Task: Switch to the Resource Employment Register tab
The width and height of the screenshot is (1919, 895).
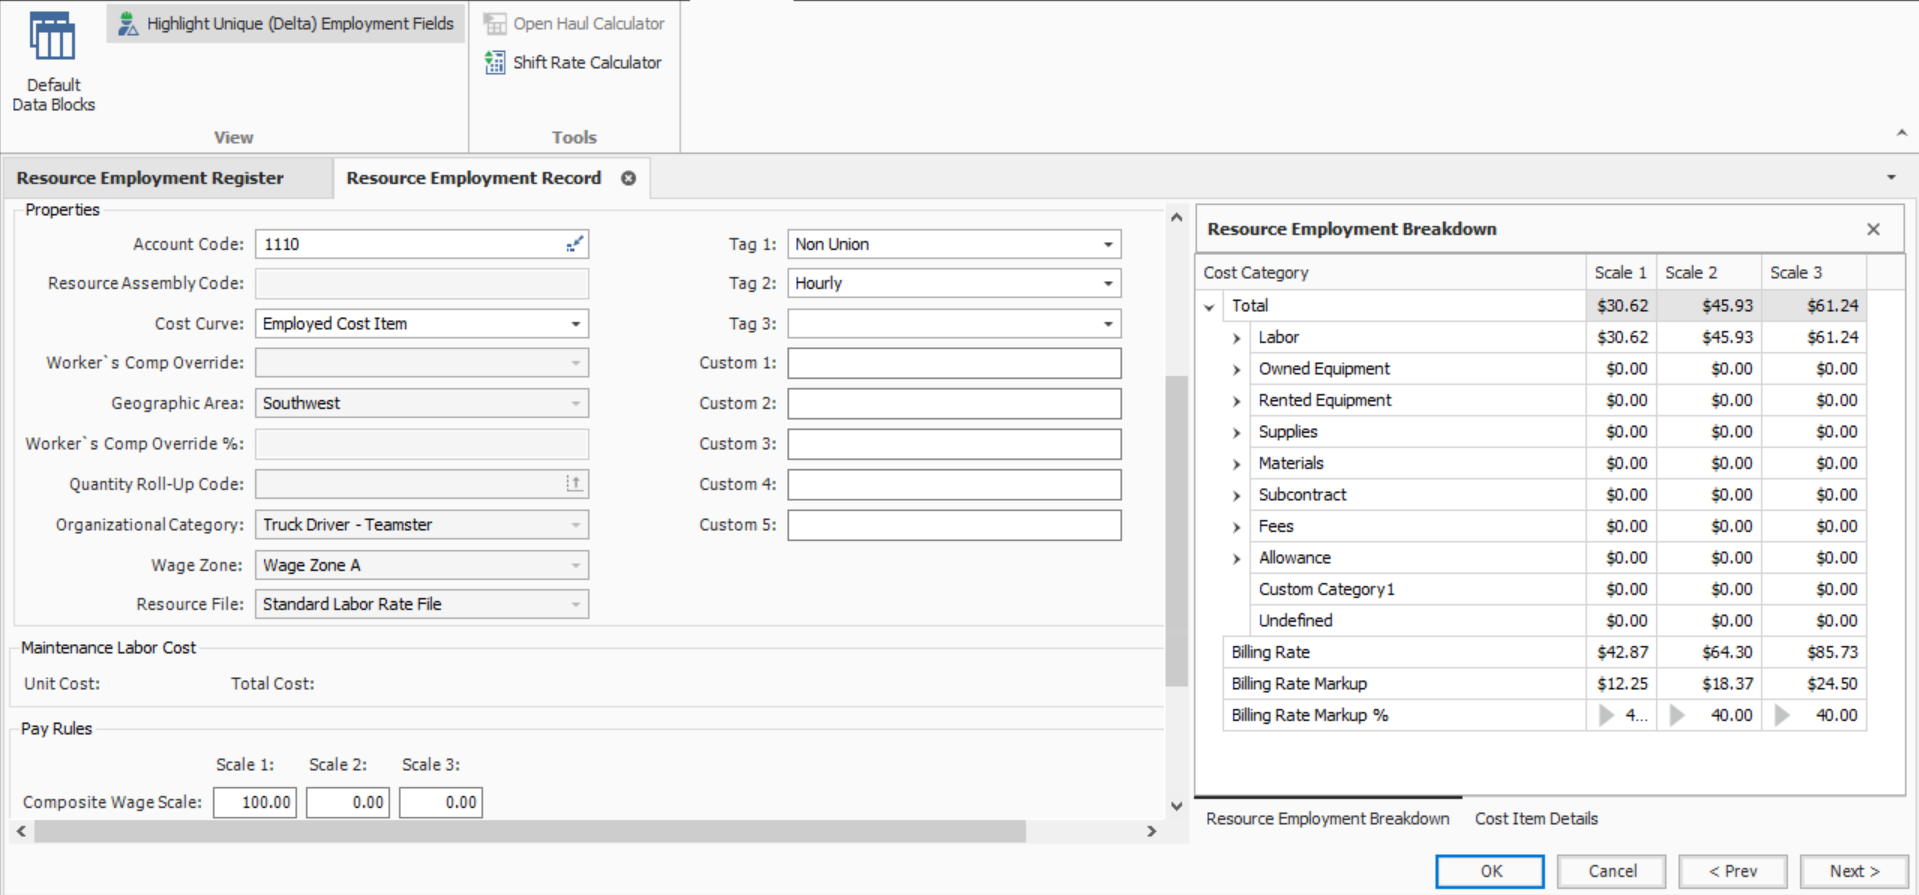Action: point(150,178)
